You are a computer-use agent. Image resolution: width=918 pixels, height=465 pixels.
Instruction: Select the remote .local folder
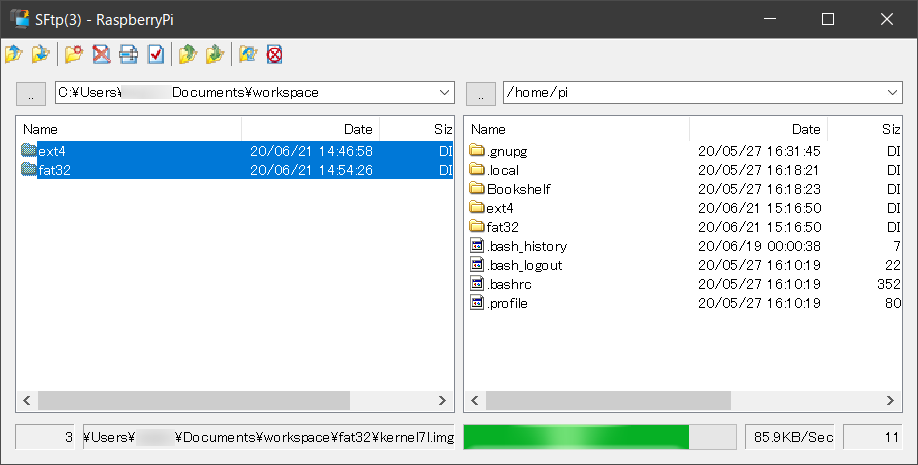tap(494, 170)
